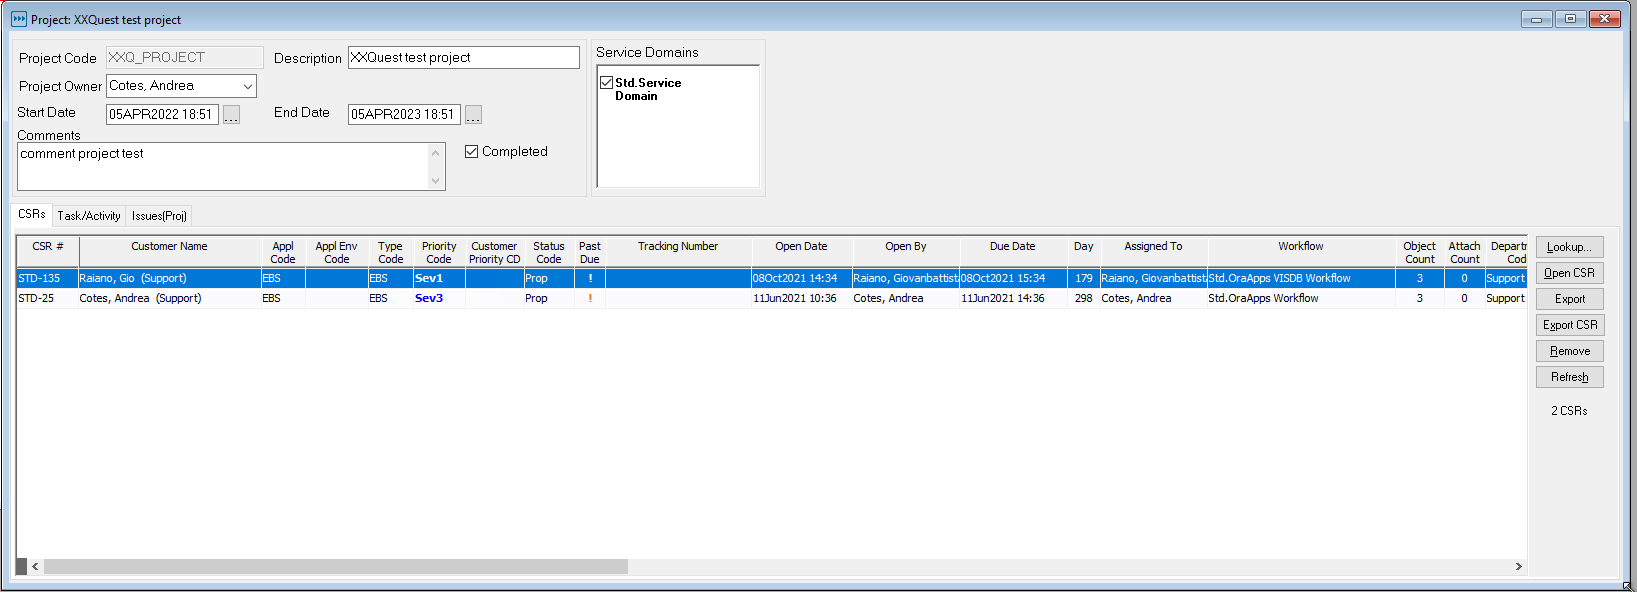Click the Project Code field
Viewport: 1637px width, 592px height.
click(185, 58)
